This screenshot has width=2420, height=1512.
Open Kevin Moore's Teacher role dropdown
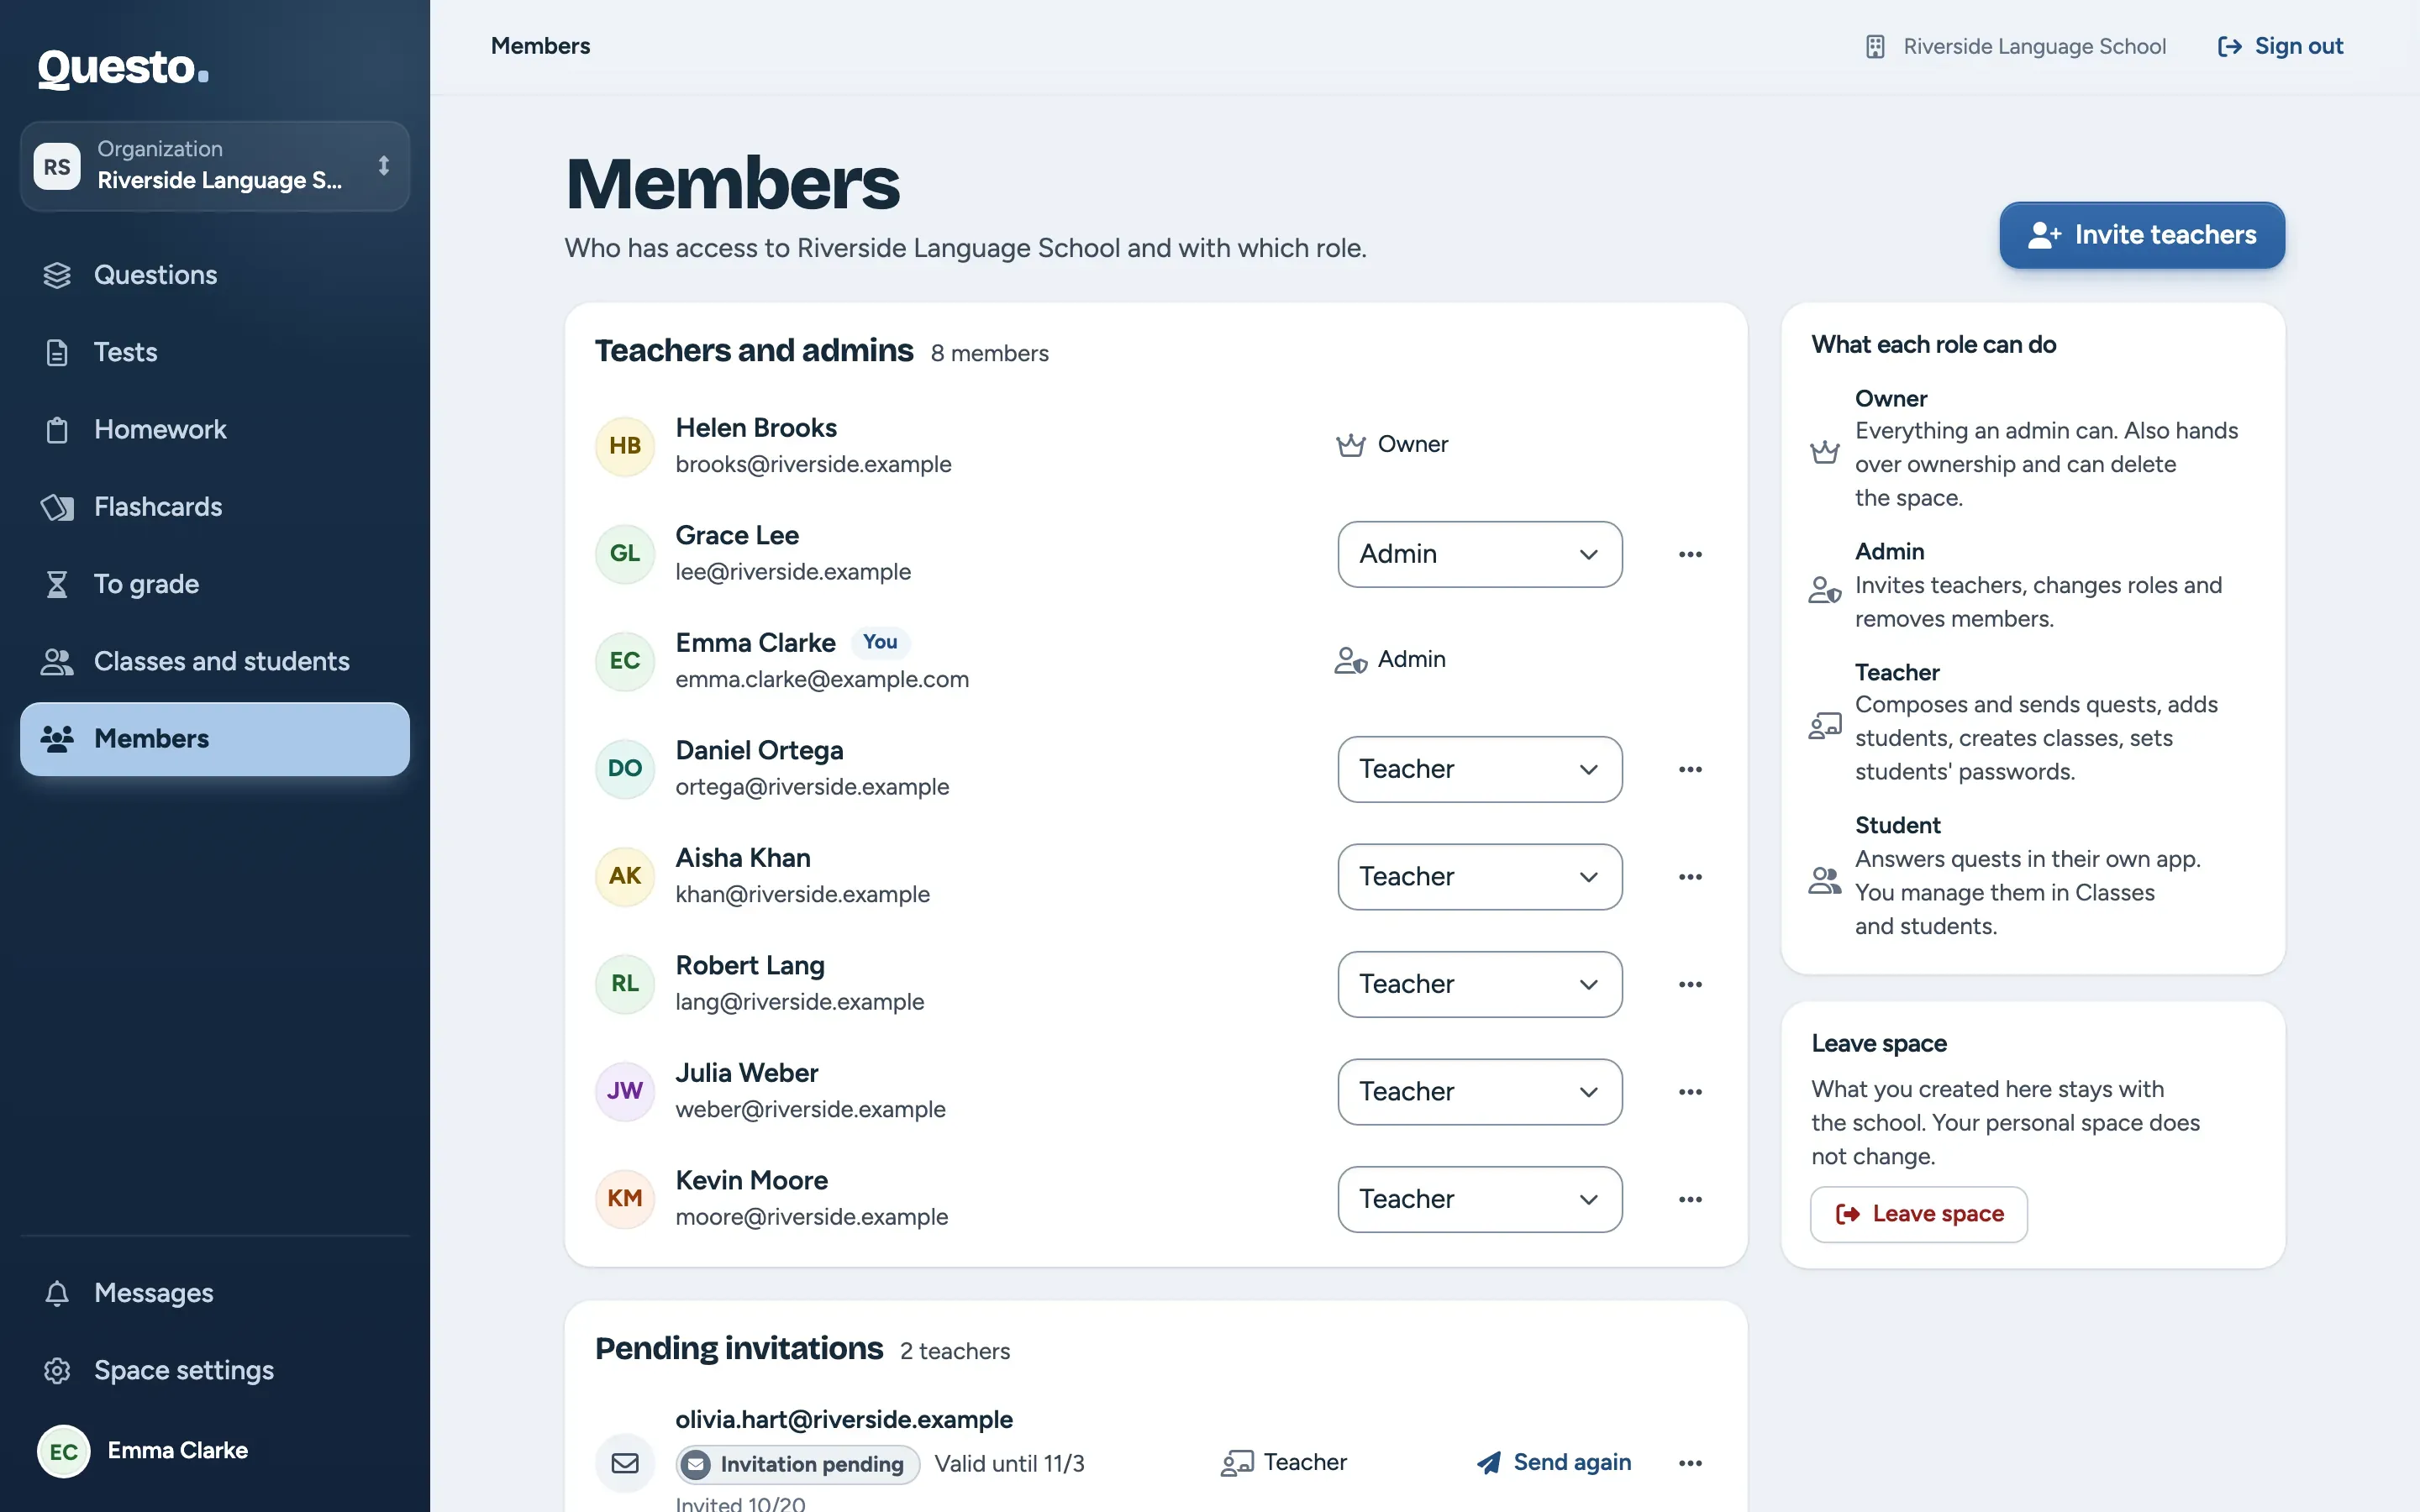click(x=1480, y=1199)
